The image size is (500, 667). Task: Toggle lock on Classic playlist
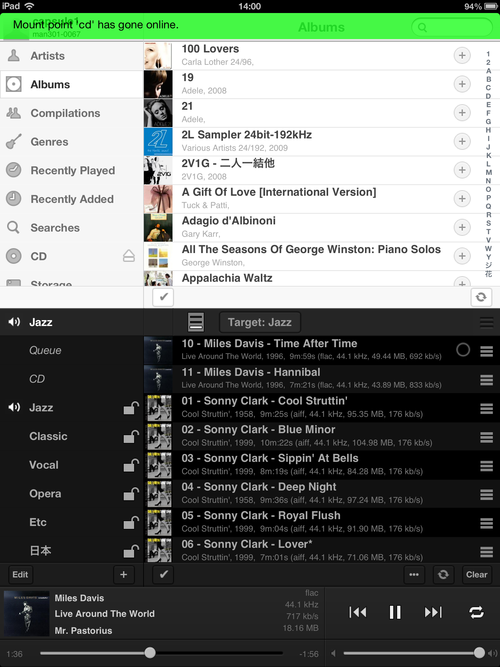pos(131,436)
